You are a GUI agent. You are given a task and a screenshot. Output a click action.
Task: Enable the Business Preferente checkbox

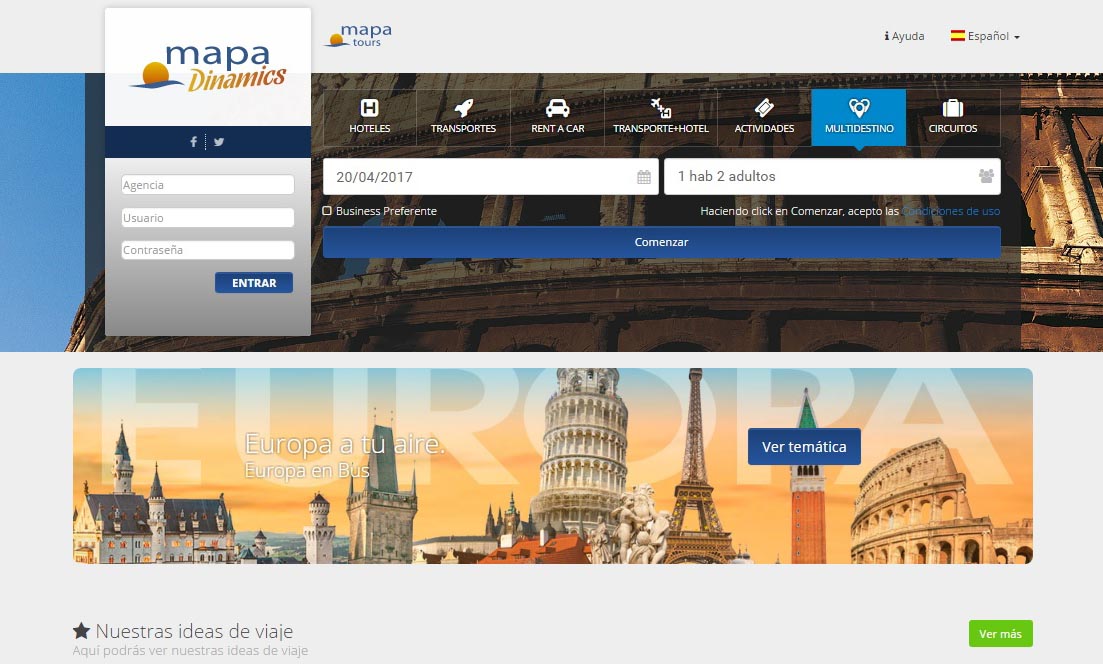327,211
